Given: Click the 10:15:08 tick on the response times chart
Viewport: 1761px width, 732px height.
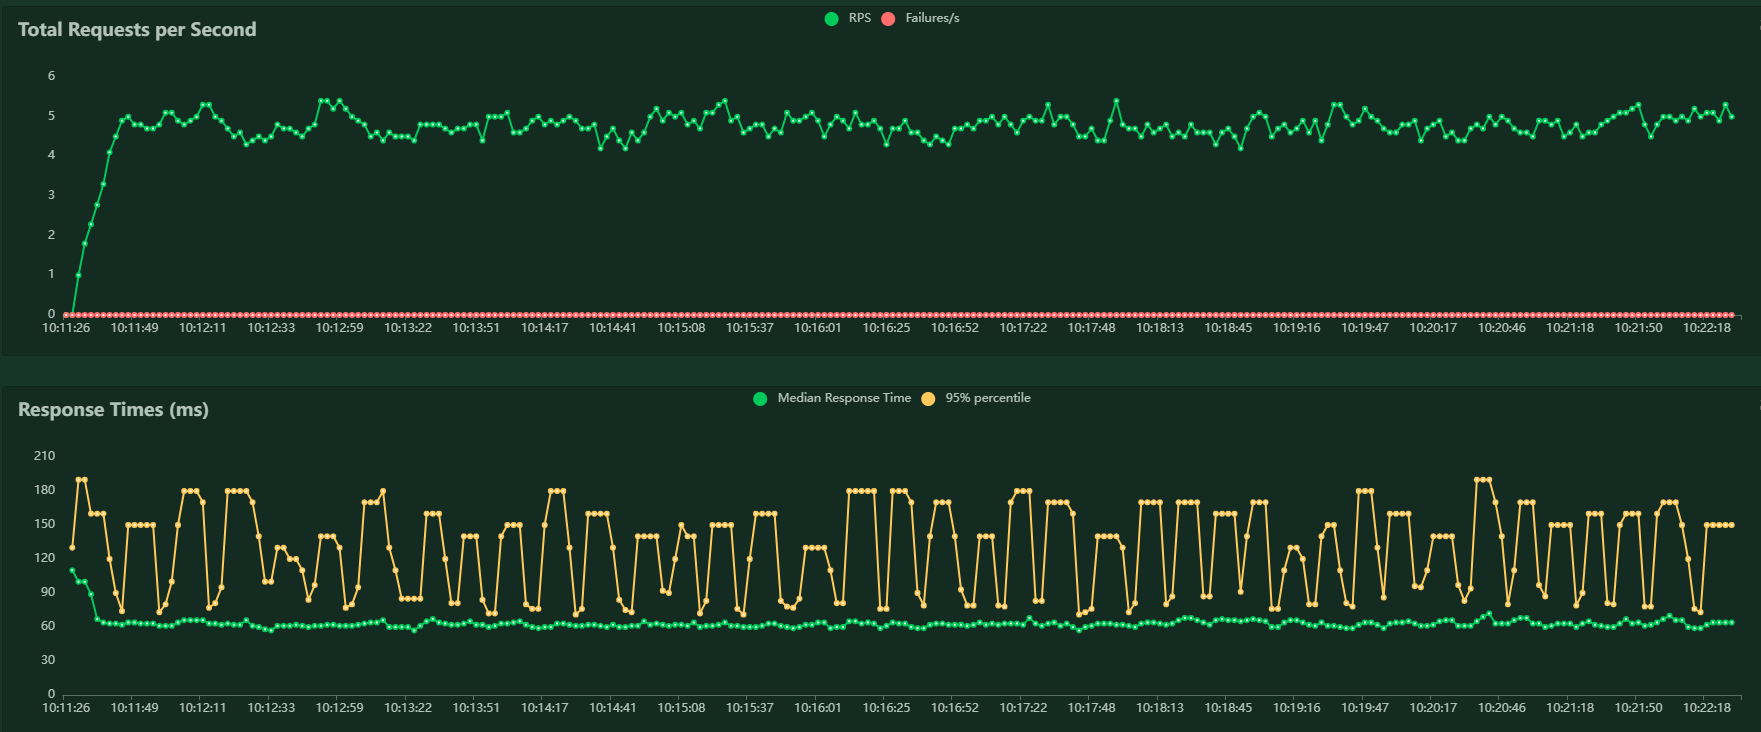Looking at the screenshot, I should coord(681,708).
